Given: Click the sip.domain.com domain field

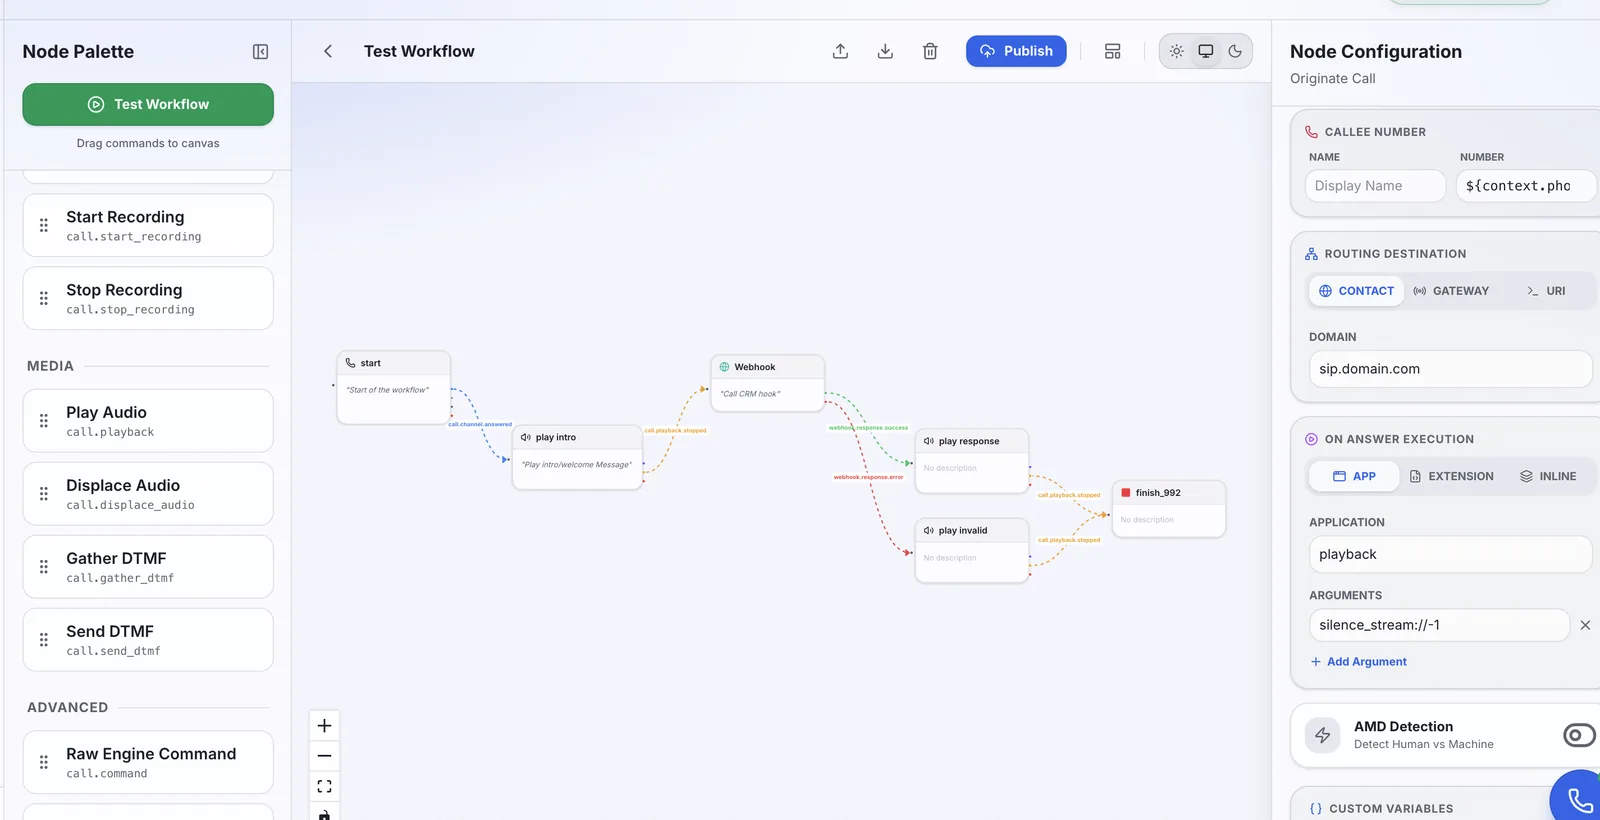Looking at the screenshot, I should click(x=1450, y=369).
